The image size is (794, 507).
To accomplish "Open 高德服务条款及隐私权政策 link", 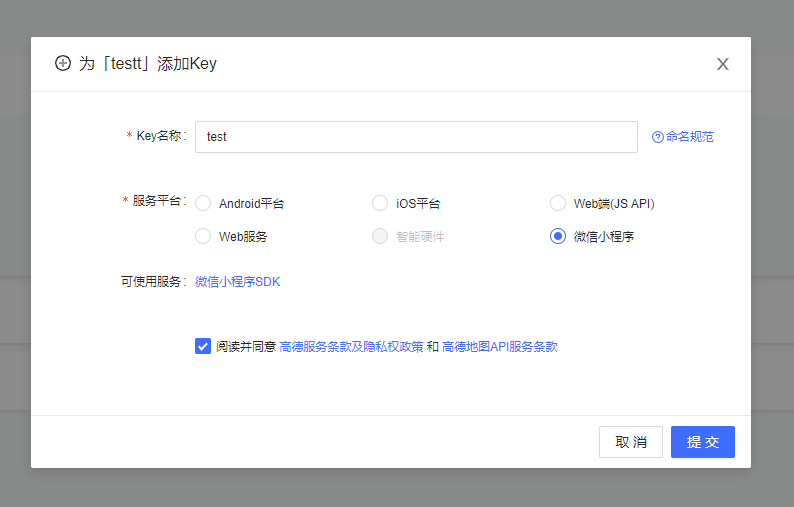I will [351, 346].
